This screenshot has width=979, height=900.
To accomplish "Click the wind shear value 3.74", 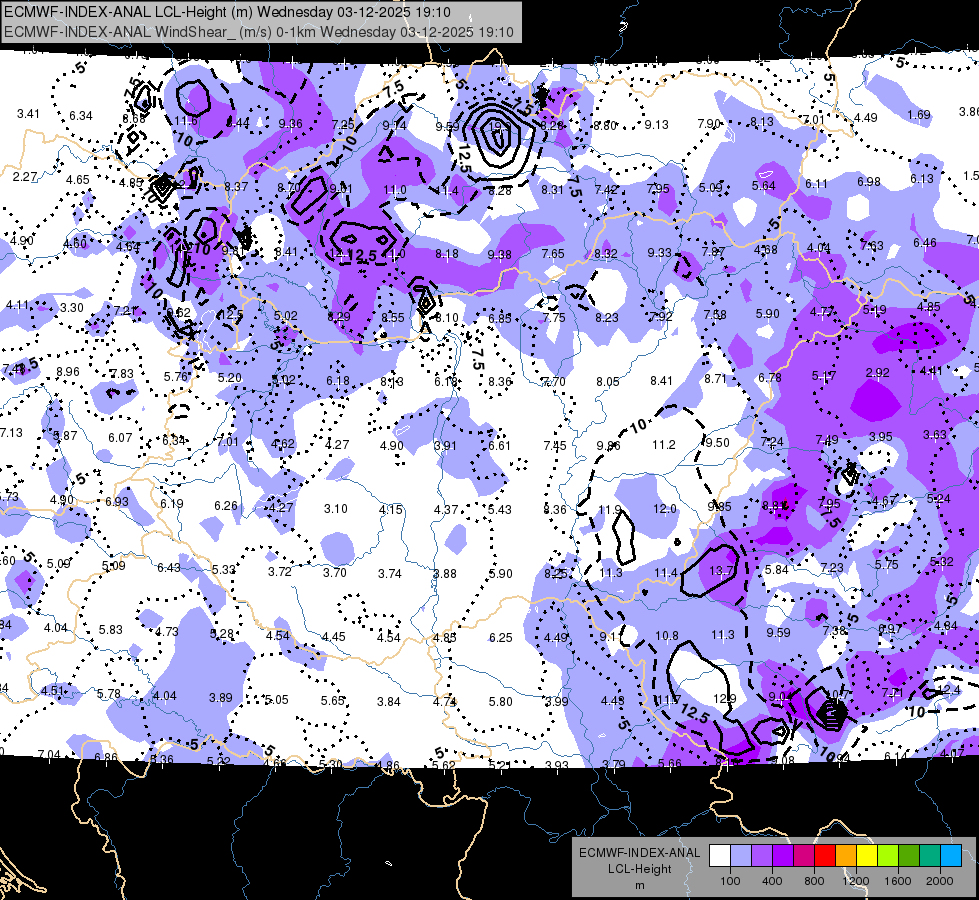I will (390, 573).
